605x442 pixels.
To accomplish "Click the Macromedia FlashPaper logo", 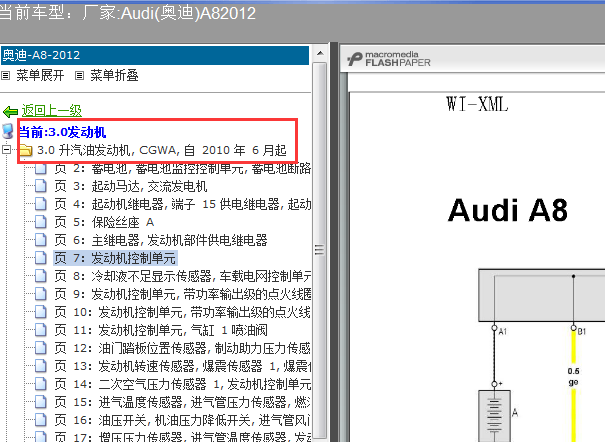I will point(389,59).
